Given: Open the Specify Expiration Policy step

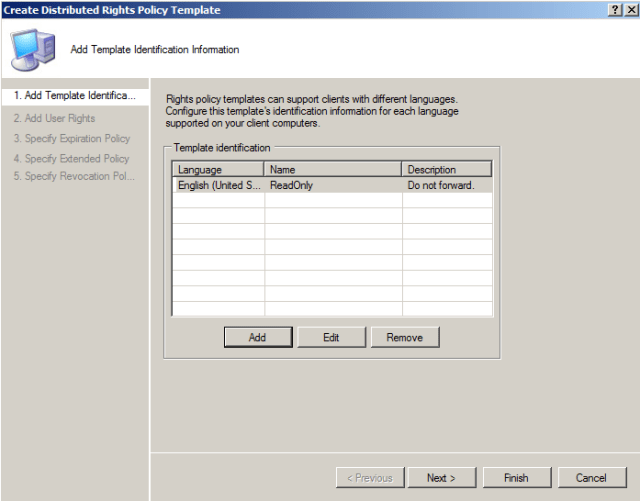Looking at the screenshot, I should coord(72,138).
